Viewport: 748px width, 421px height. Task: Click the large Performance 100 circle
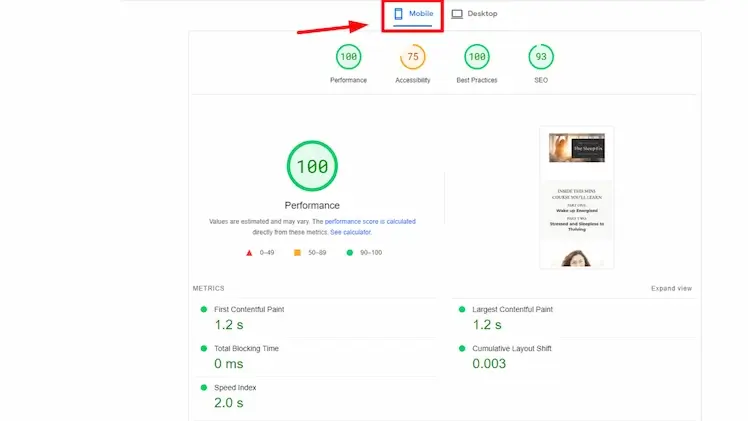point(312,166)
